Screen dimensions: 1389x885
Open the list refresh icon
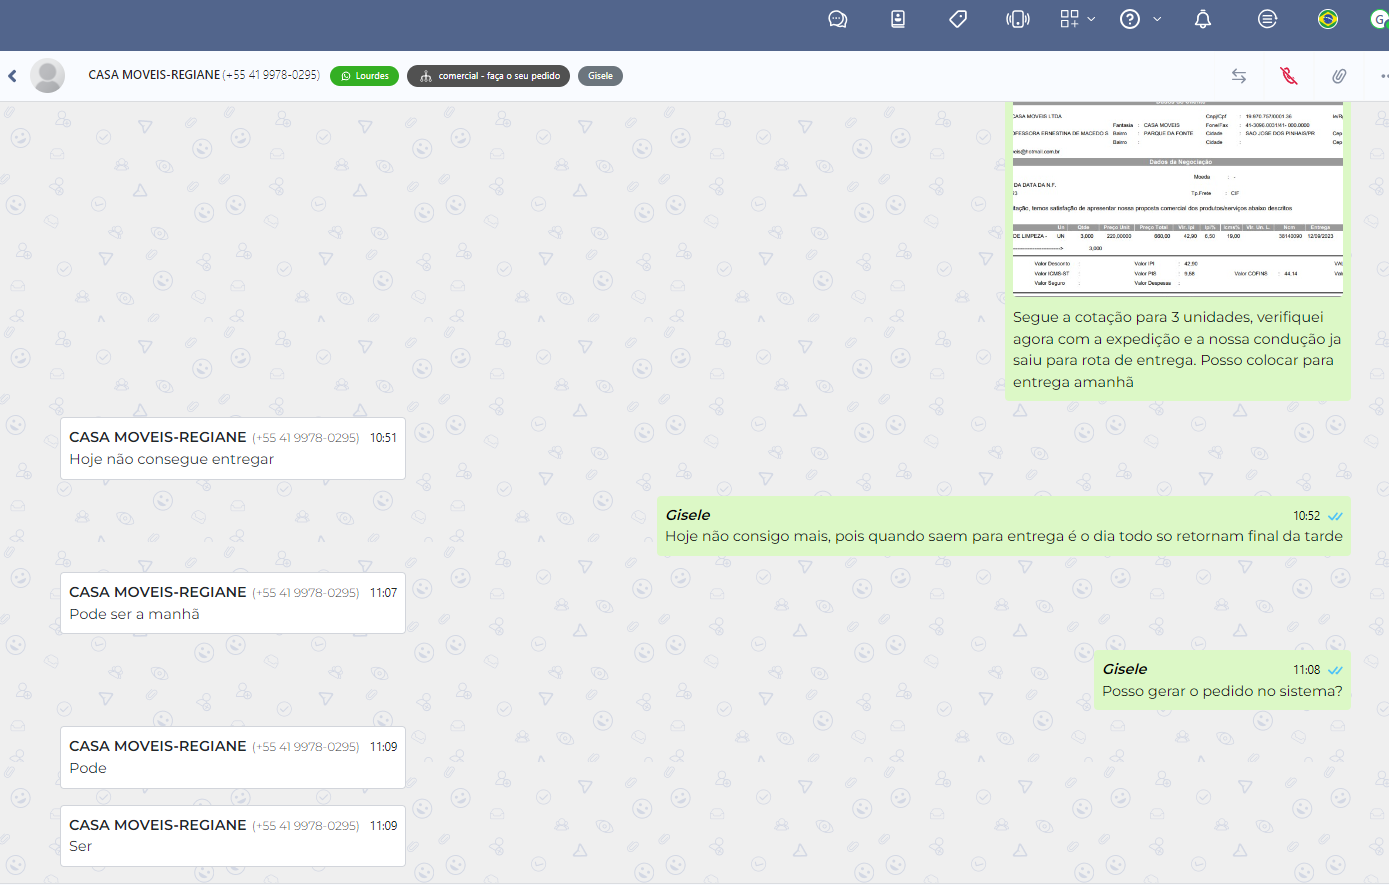click(1267, 19)
